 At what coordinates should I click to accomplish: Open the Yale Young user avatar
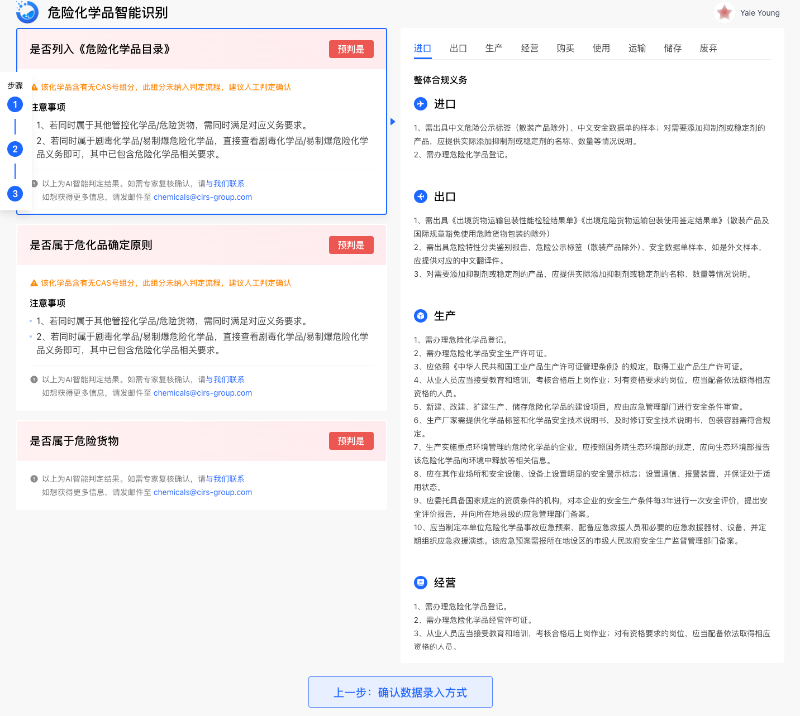point(724,13)
